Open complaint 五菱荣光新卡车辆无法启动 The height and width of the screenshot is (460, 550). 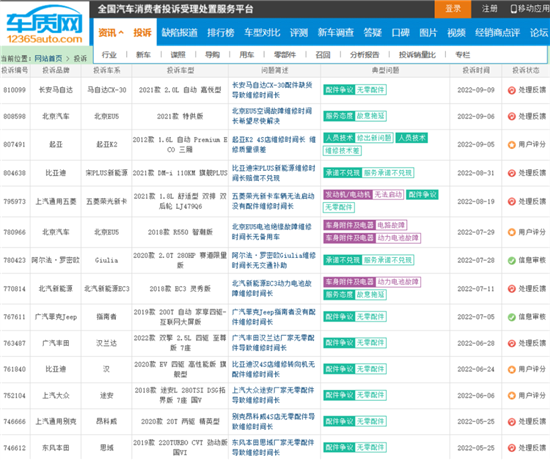coord(273,201)
